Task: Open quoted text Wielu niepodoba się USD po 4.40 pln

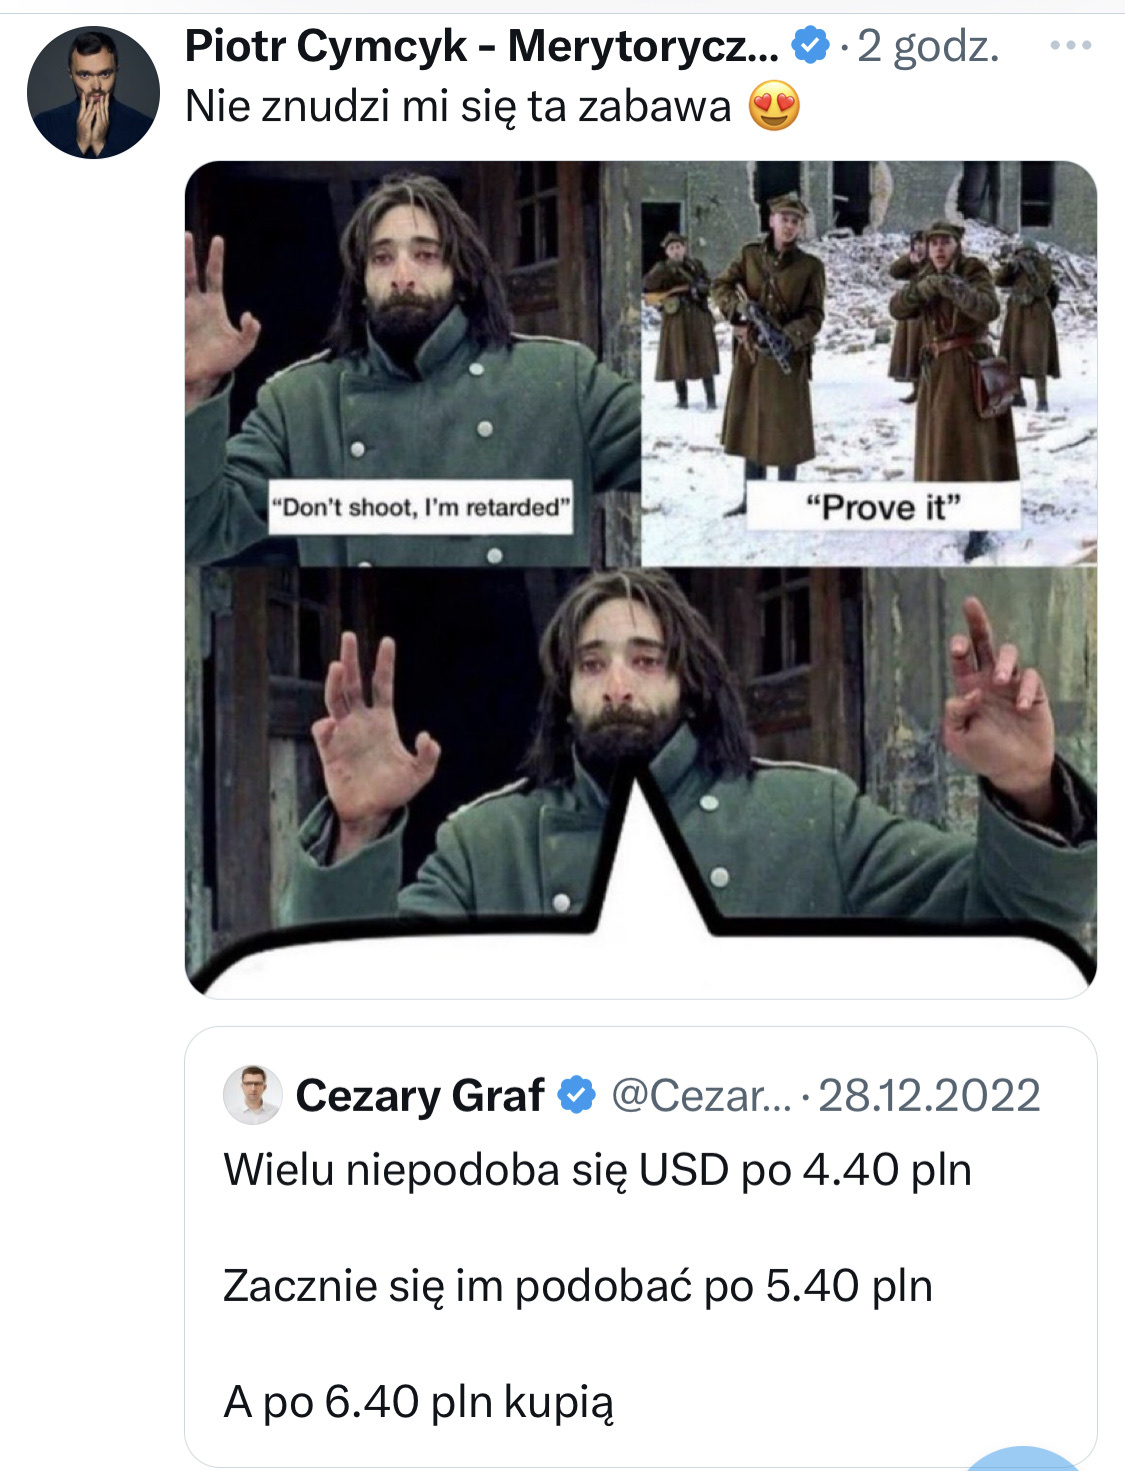Action: [x=598, y=1170]
